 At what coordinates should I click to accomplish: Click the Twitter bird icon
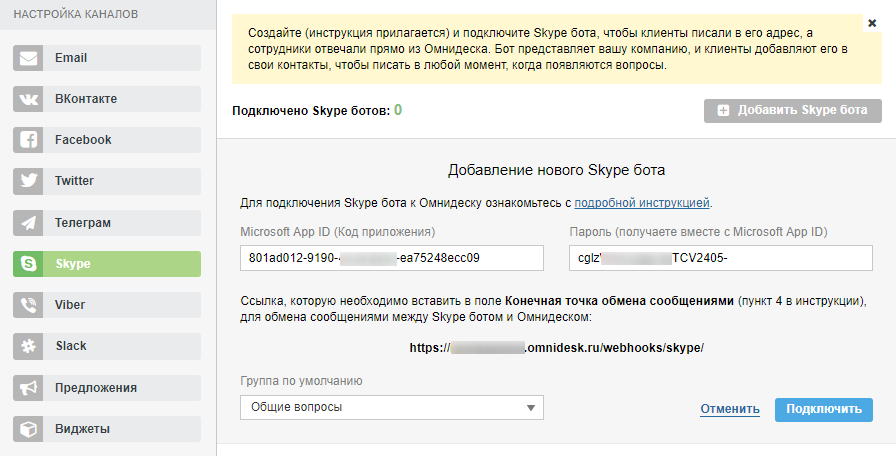point(28,181)
